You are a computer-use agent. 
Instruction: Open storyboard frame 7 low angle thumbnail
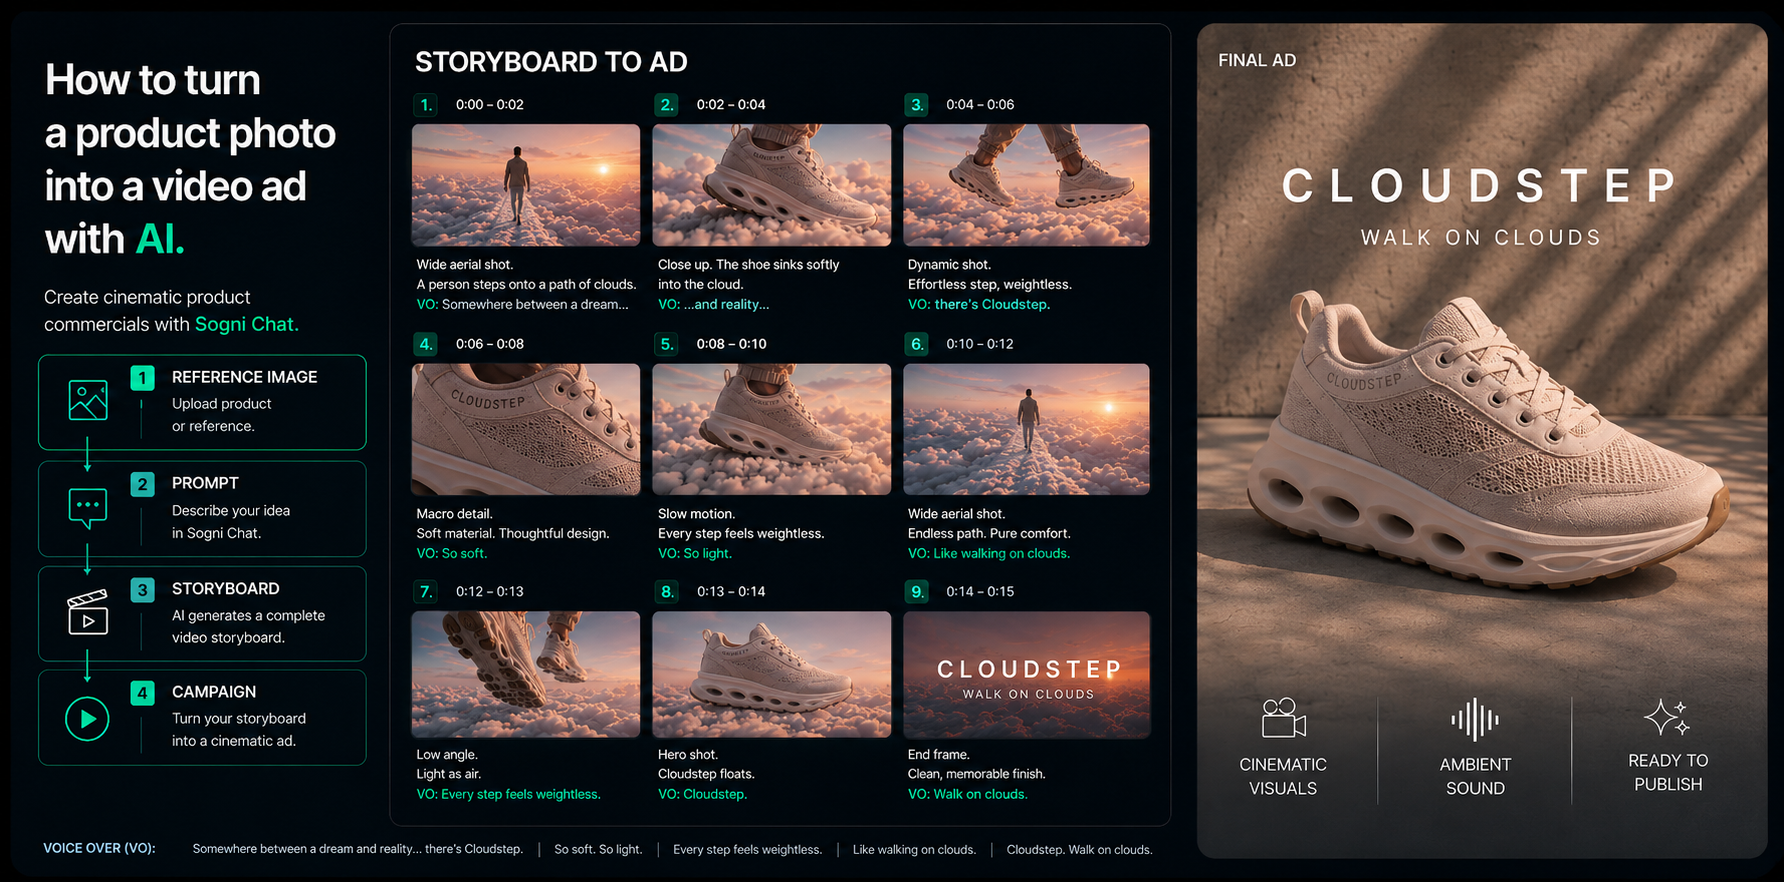[526, 674]
